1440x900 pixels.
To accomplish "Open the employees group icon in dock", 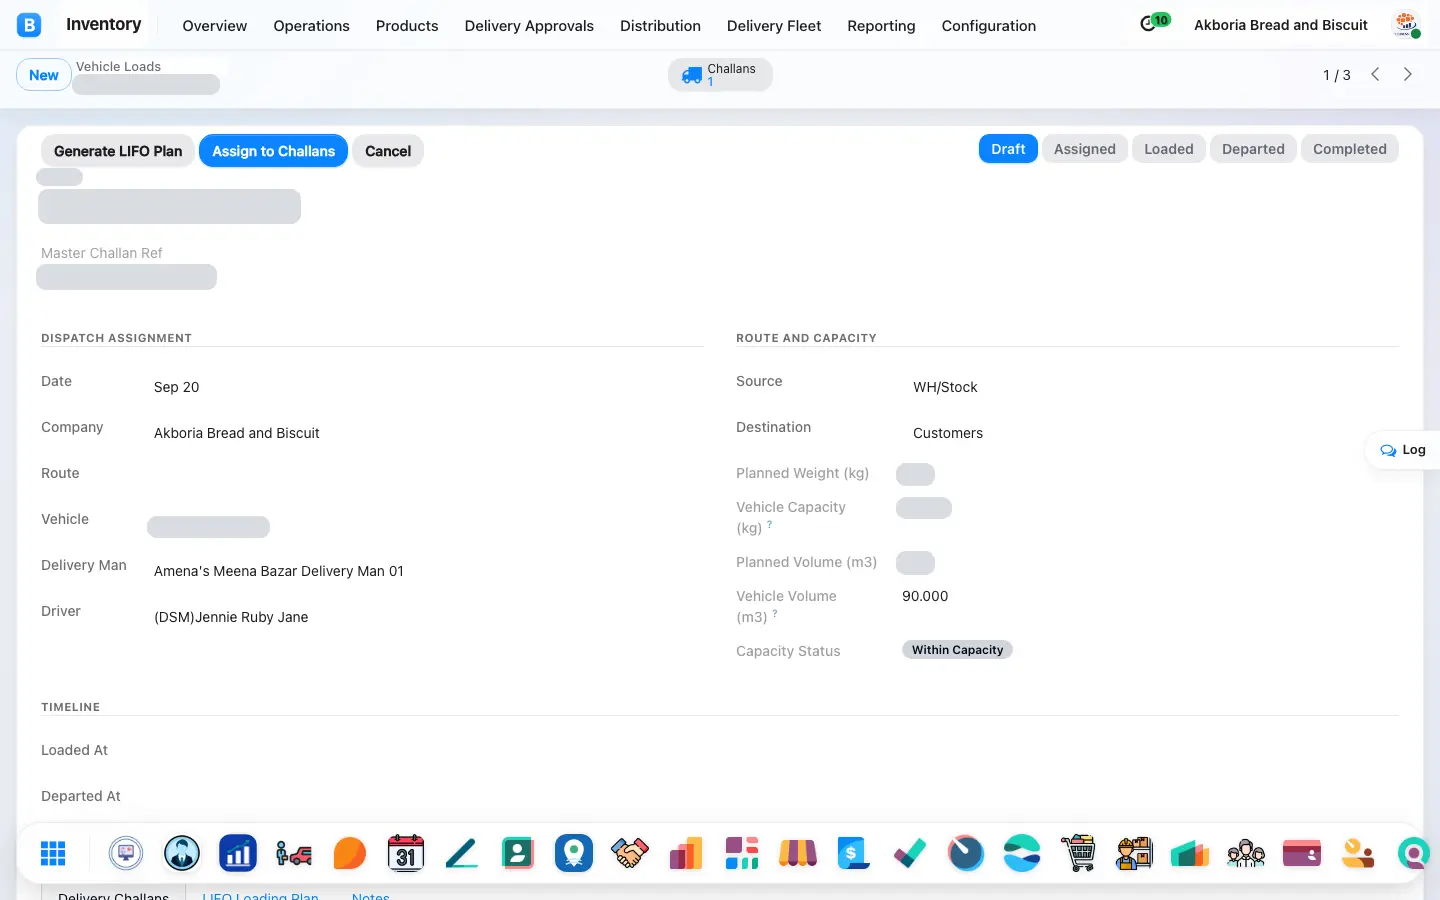I will pyautogui.click(x=1246, y=853).
